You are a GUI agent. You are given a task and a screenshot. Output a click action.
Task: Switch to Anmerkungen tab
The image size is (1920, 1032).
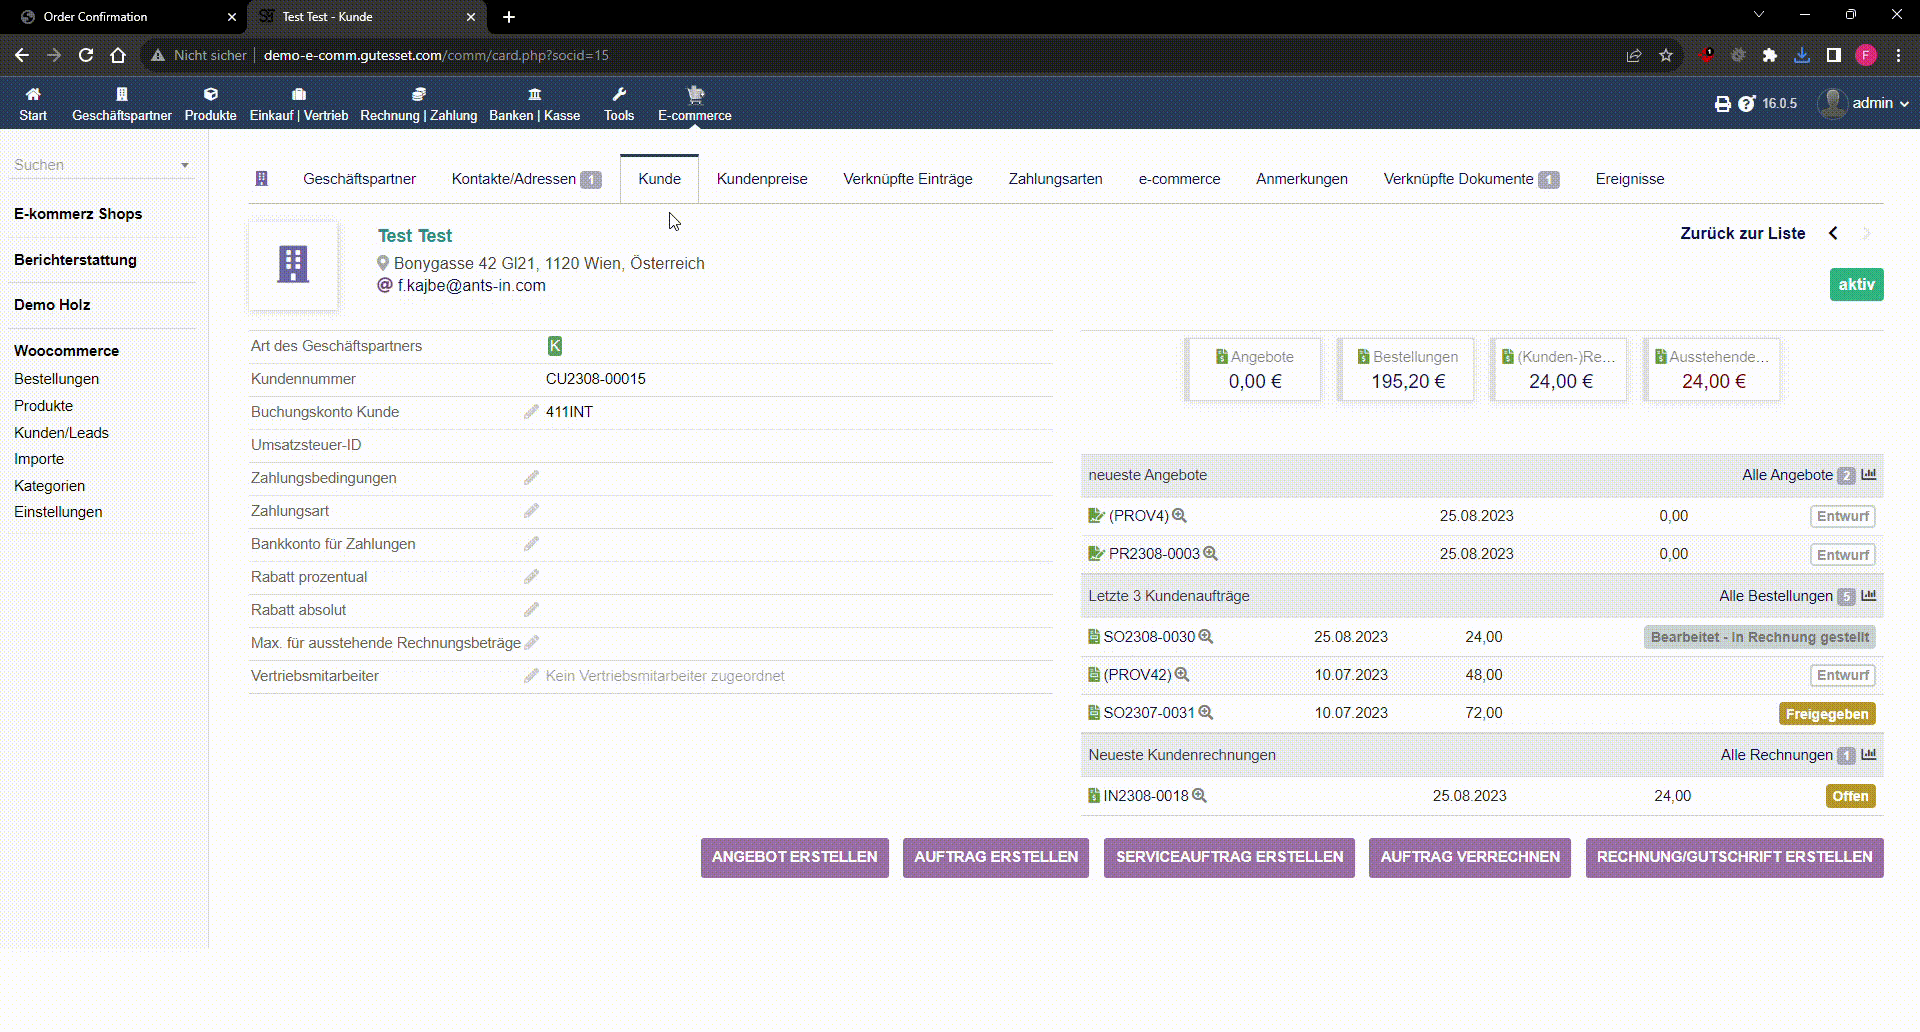pyautogui.click(x=1302, y=179)
